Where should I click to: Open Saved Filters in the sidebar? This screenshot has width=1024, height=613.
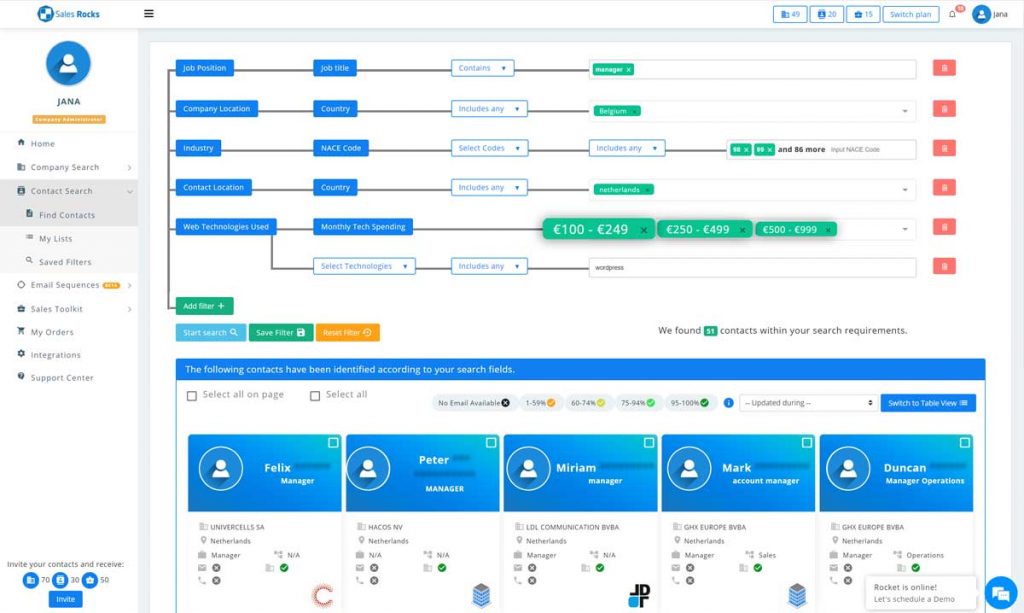pyautogui.click(x=65, y=262)
